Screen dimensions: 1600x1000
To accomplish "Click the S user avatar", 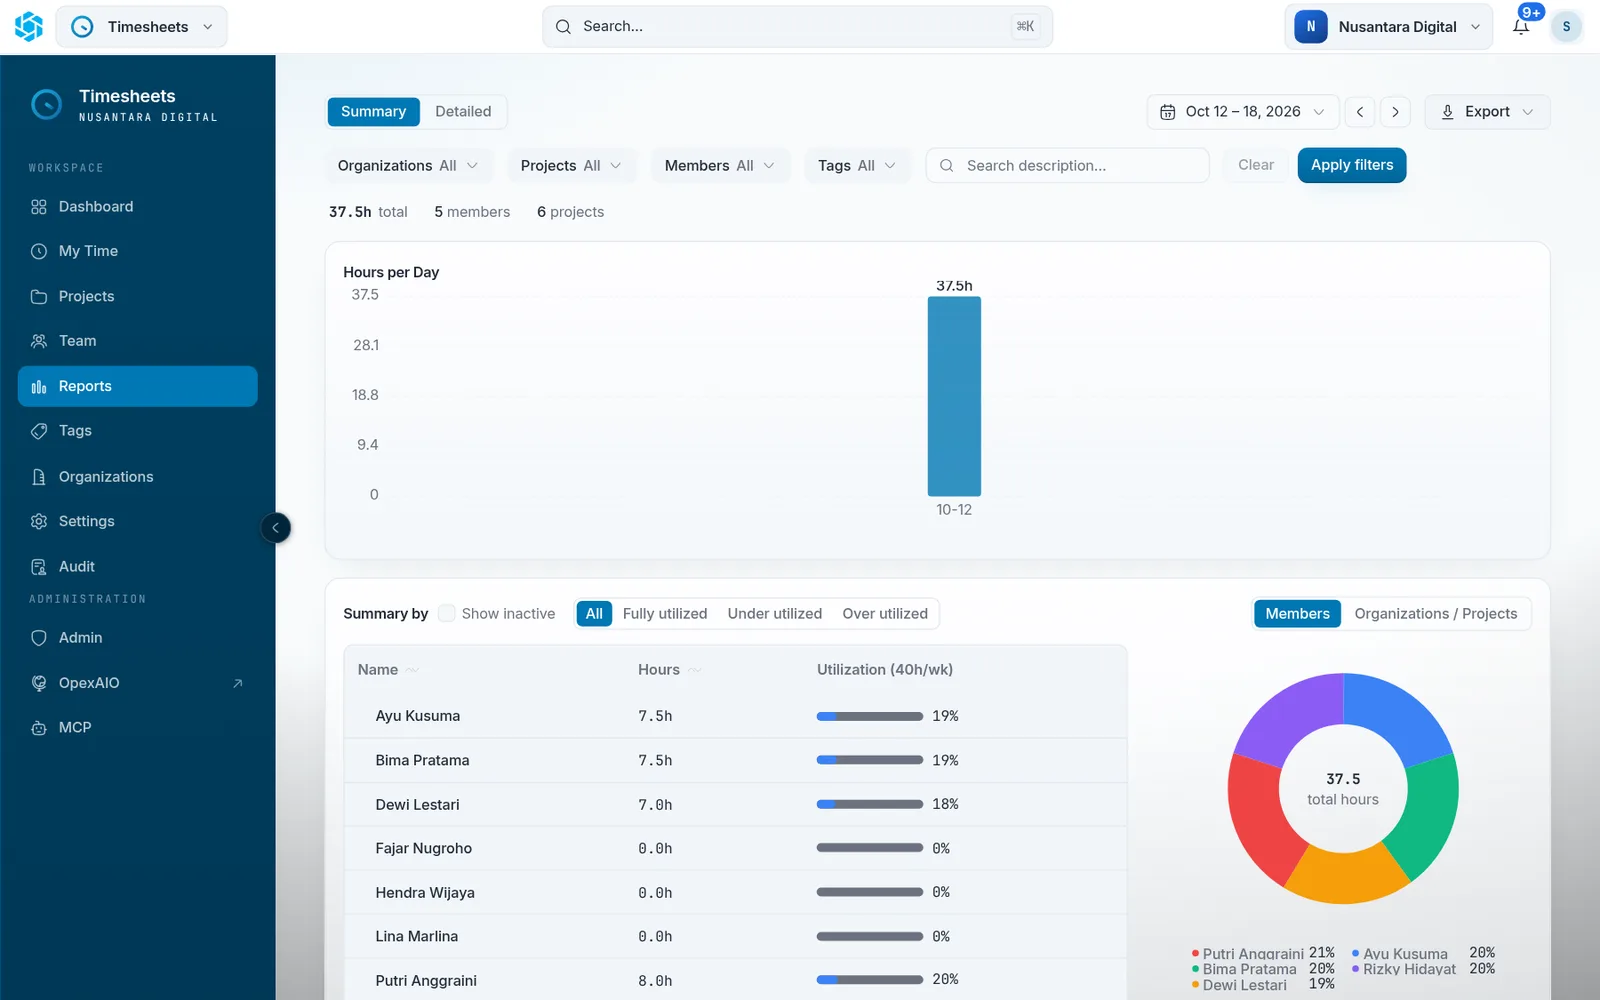I will tap(1566, 27).
